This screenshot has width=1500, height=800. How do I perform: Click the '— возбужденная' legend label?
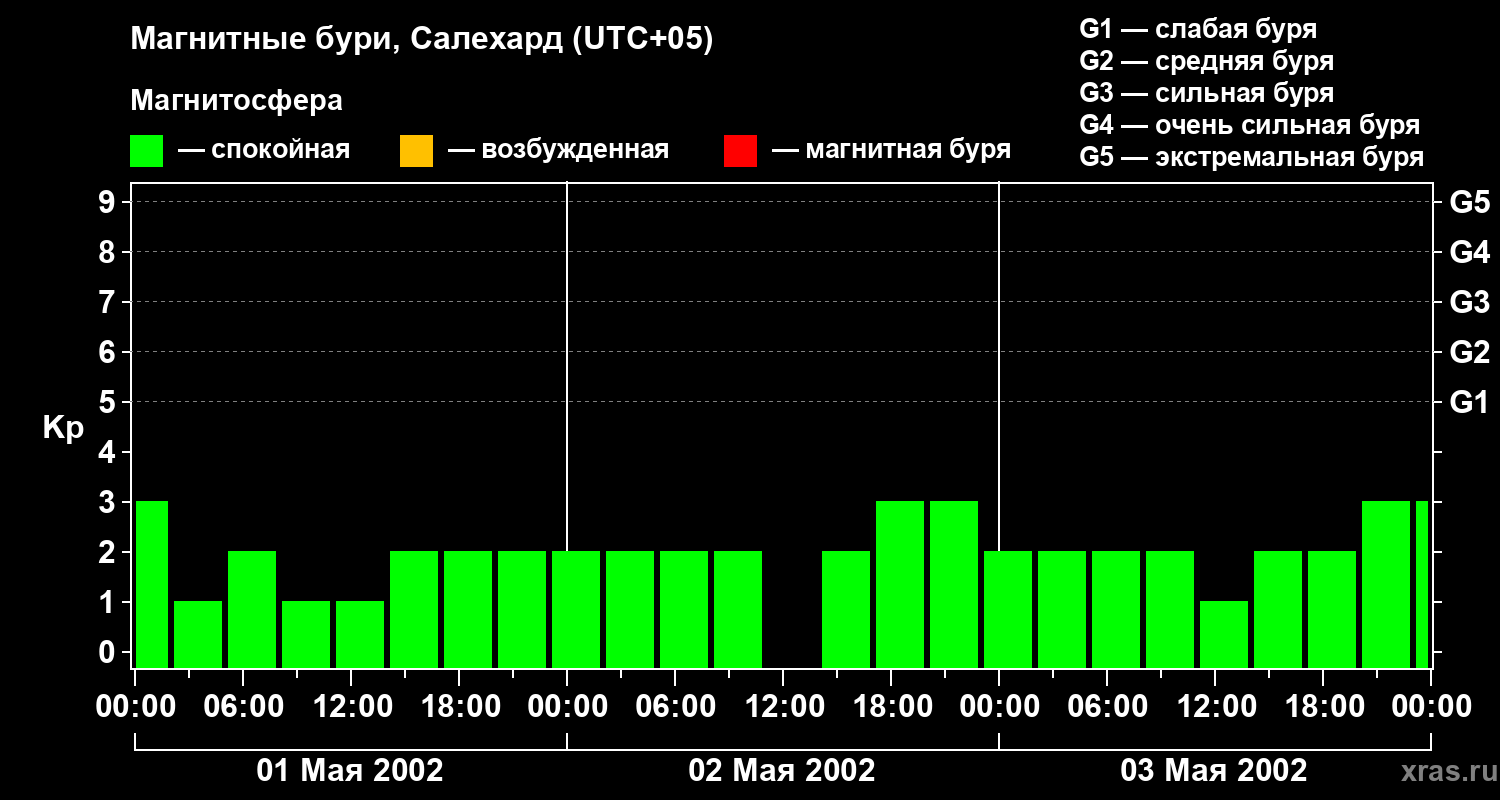click(x=559, y=150)
